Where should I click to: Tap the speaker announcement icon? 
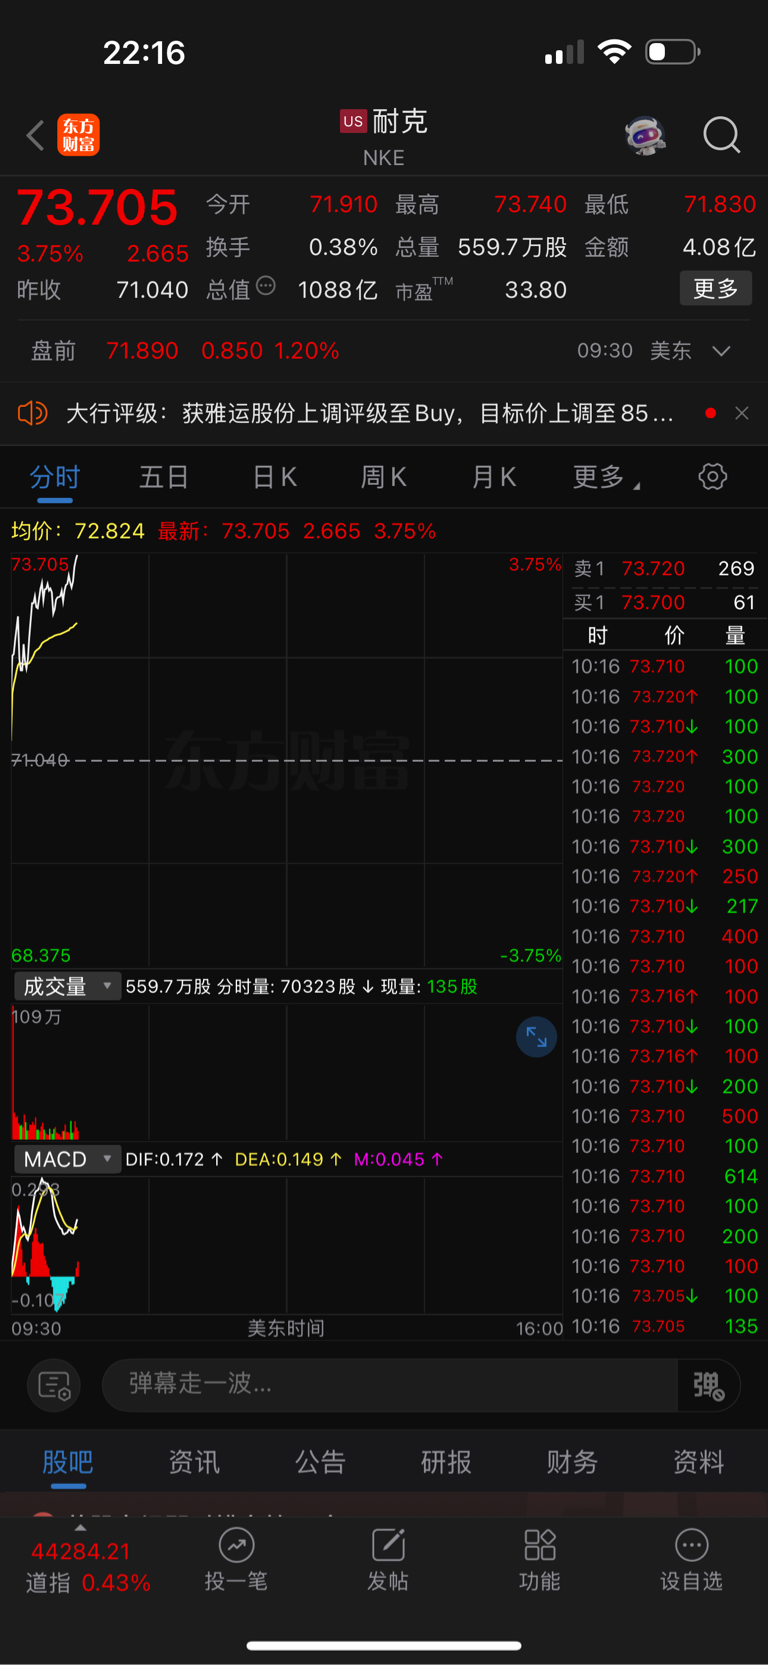click(x=33, y=413)
